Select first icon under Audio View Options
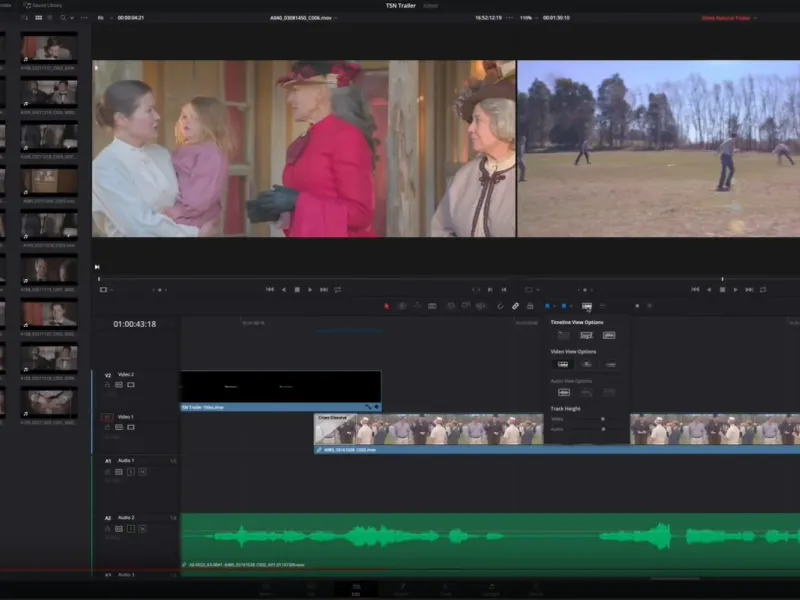 click(x=564, y=392)
